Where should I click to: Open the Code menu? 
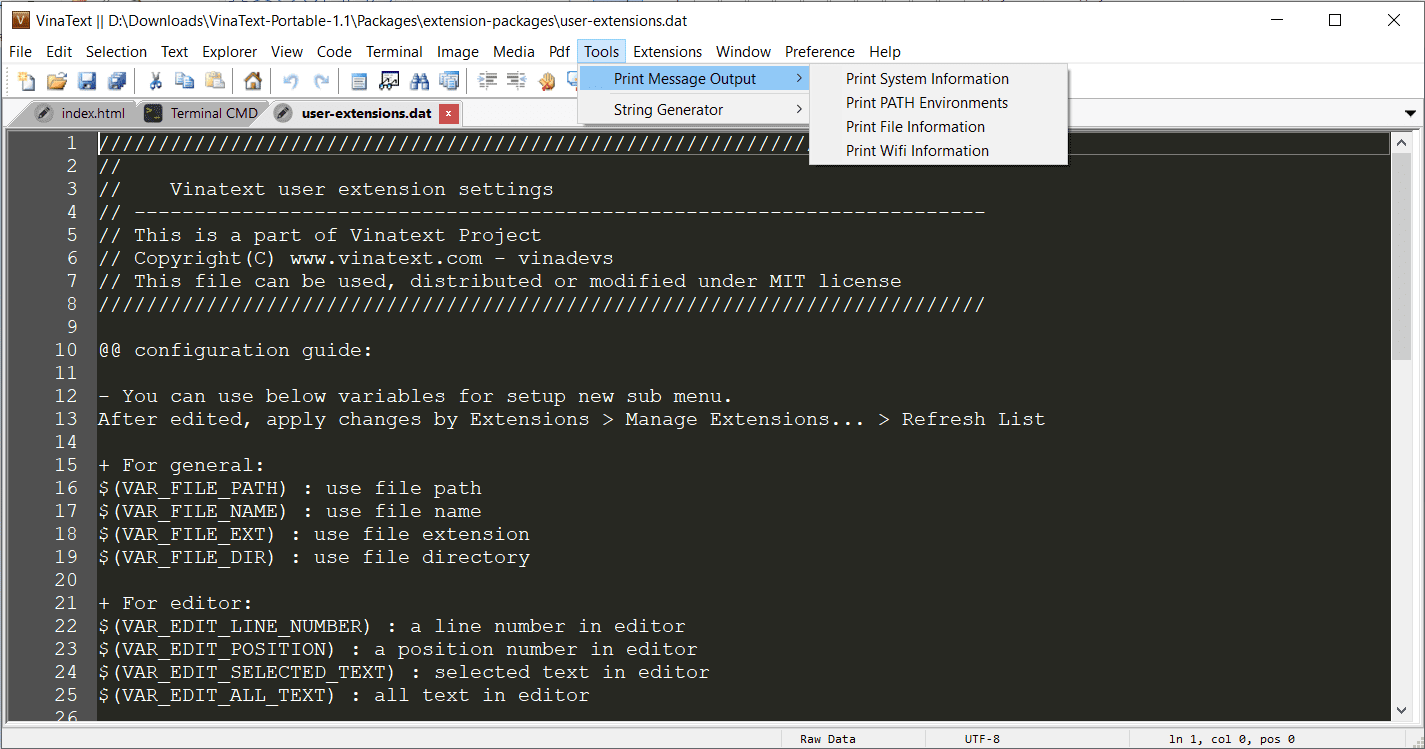tap(335, 52)
